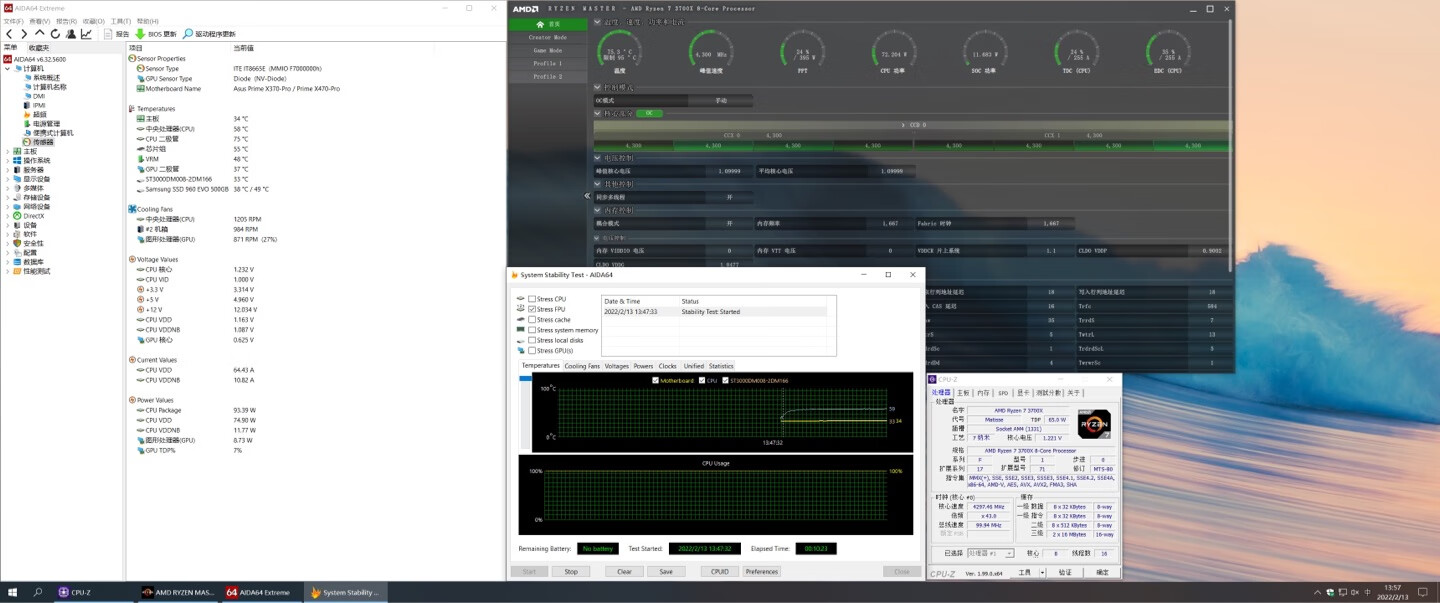This screenshot has width=1440, height=603.
Task: Open the AIDA64 user icon in toolbar
Action: [x=70, y=34]
